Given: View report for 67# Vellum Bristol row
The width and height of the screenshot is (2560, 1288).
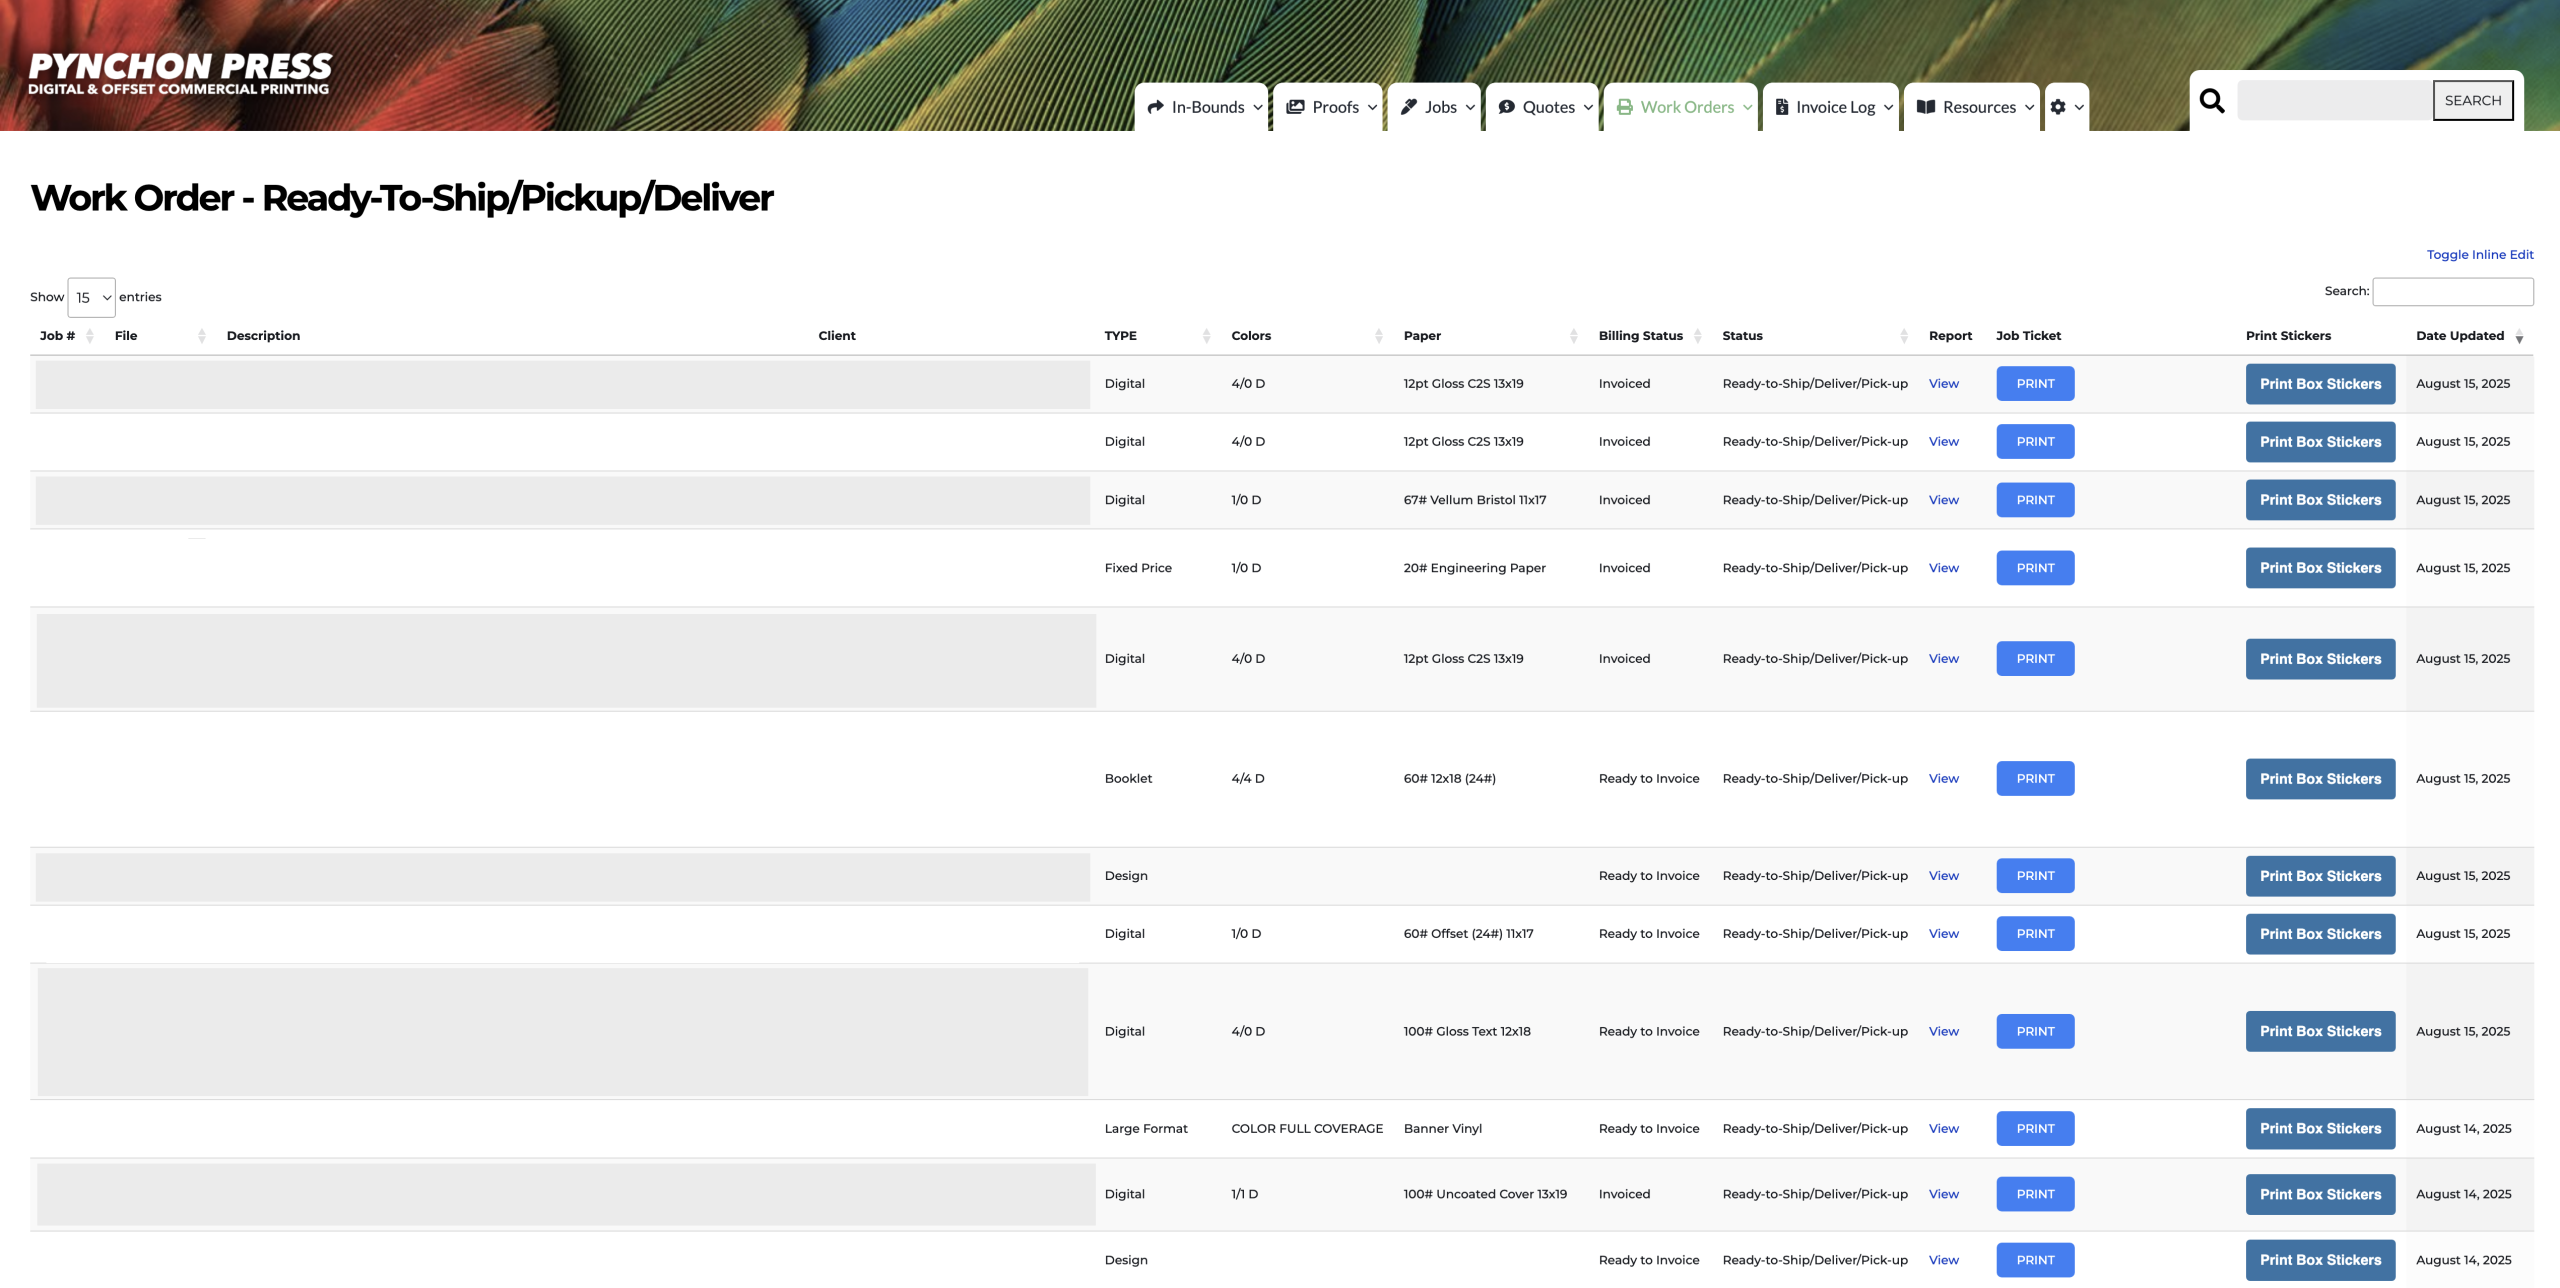Looking at the screenshot, I should (1943, 500).
